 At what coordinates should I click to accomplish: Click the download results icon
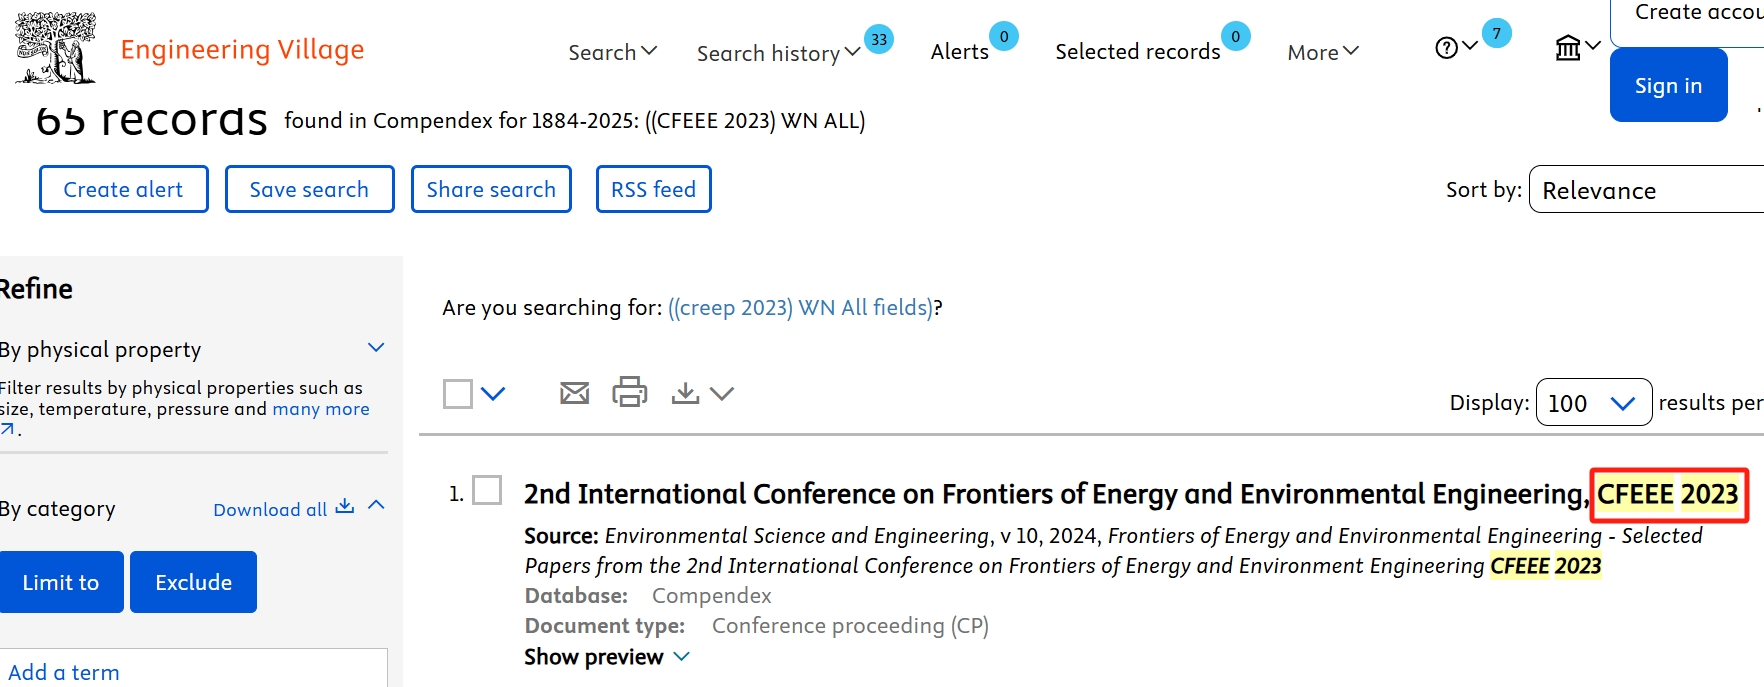[x=686, y=393]
